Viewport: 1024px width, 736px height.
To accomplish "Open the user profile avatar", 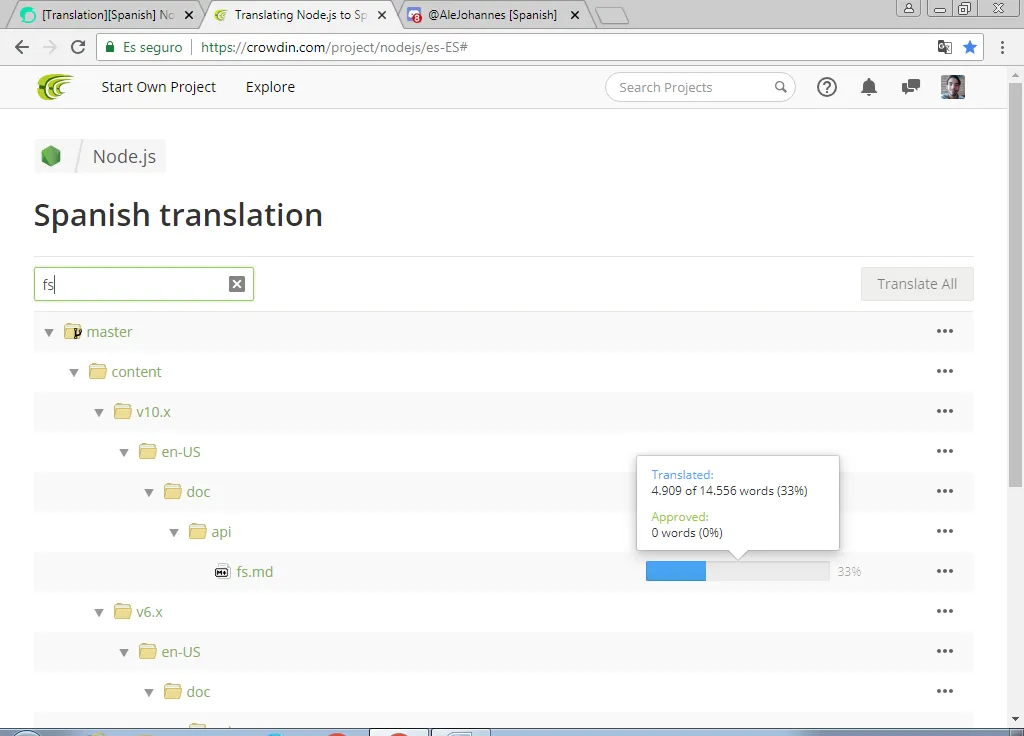I will pyautogui.click(x=953, y=87).
